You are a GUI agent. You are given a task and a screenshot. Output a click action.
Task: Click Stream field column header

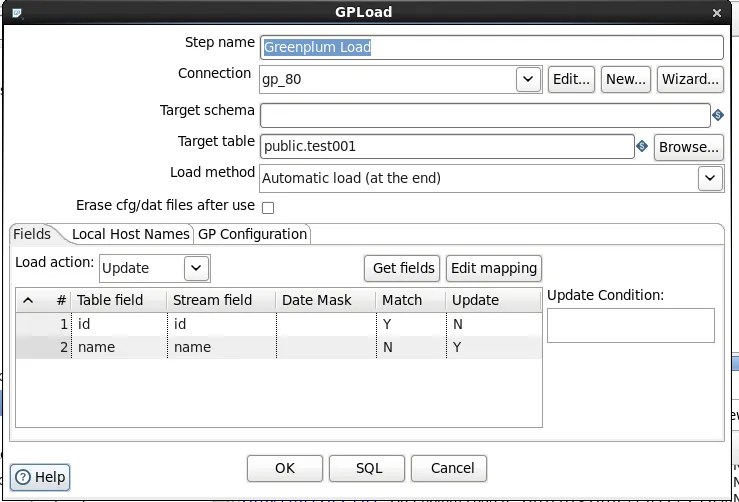[x=222, y=300]
